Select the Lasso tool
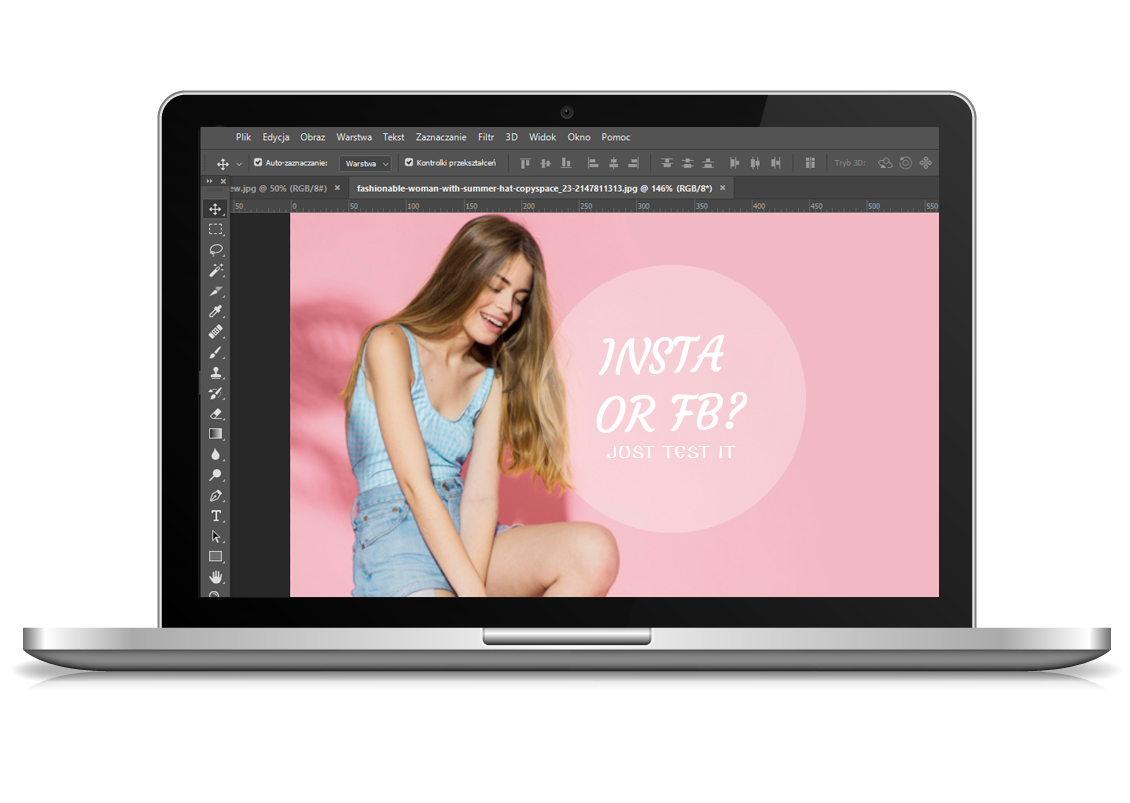This screenshot has height=803, width=1130. [x=215, y=250]
